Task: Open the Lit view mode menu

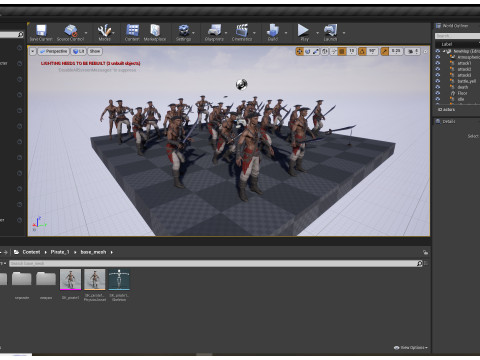Action: (x=79, y=51)
